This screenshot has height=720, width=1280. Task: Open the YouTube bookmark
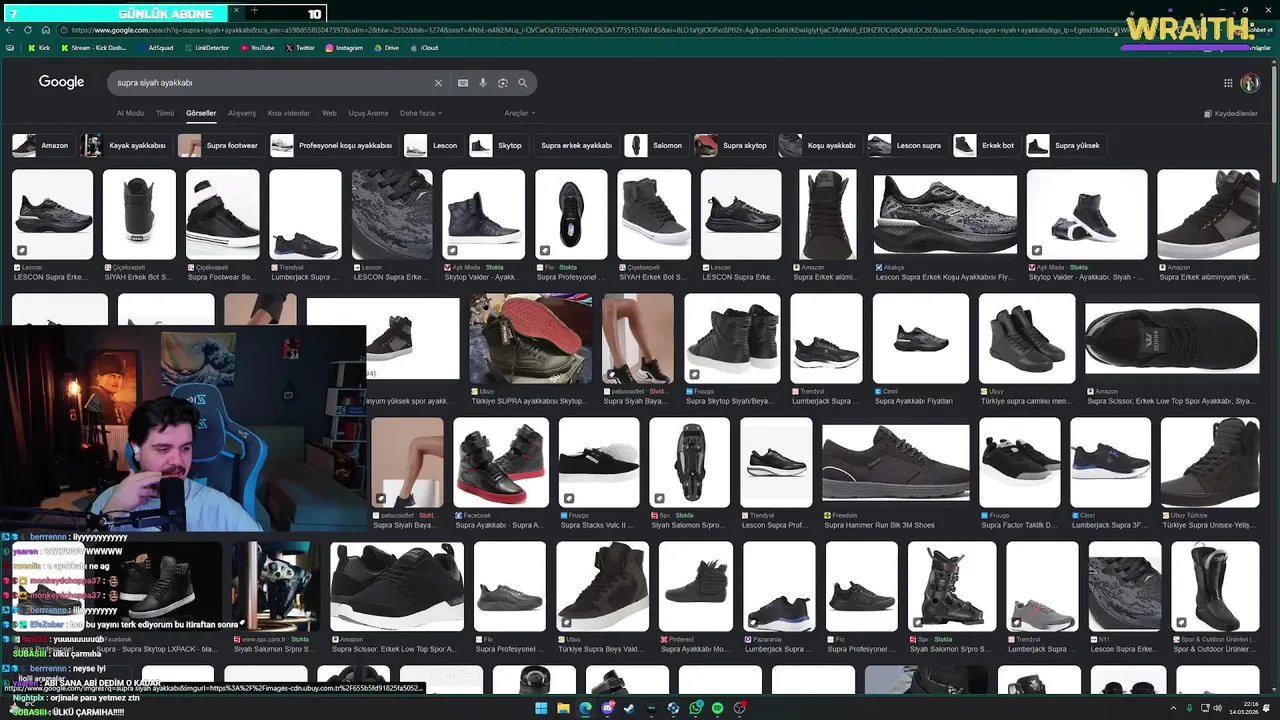click(257, 48)
